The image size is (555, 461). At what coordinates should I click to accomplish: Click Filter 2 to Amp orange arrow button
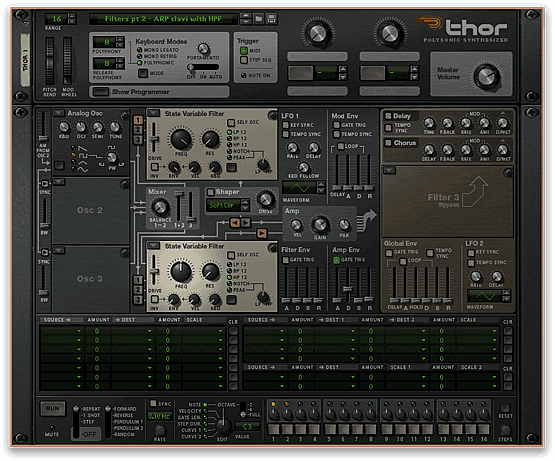pos(262,233)
